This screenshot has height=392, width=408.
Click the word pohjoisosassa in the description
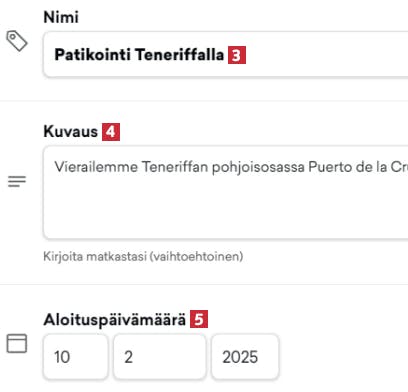tap(258, 167)
